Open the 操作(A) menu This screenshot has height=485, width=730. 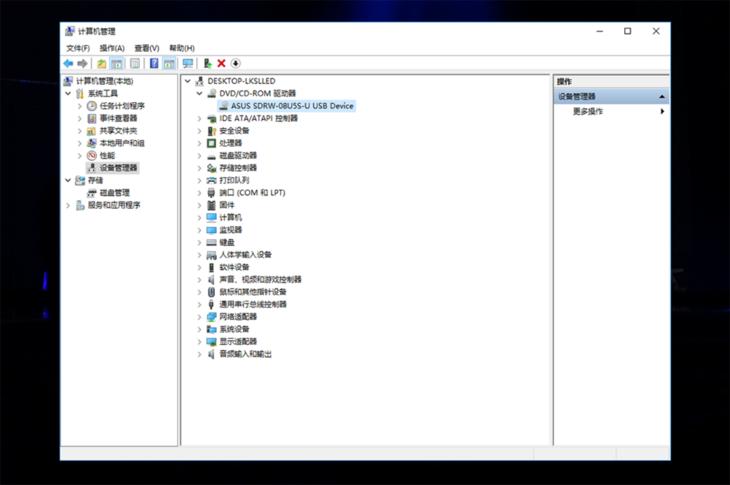[112, 48]
